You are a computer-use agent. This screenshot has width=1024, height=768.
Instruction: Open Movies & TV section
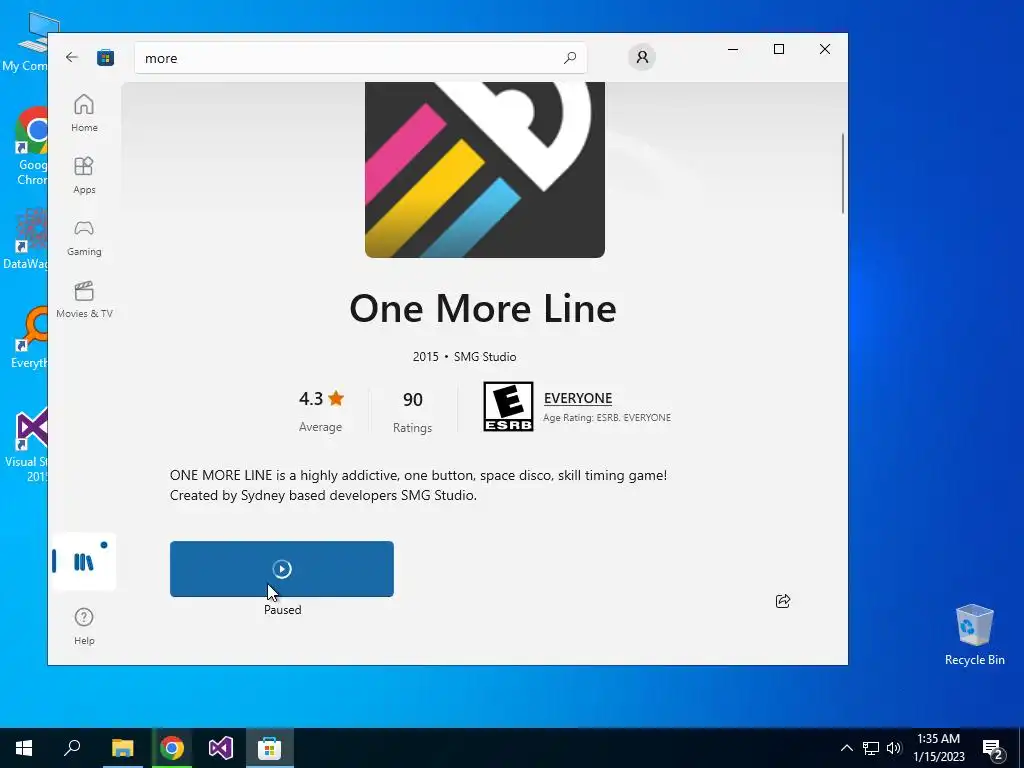click(84, 300)
